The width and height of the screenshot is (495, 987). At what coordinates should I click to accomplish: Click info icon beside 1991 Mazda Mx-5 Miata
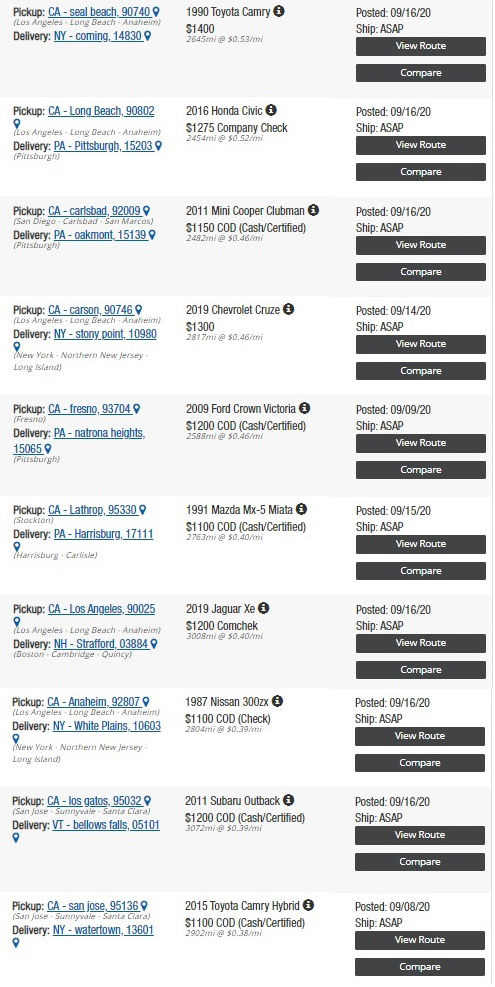coord(301,509)
